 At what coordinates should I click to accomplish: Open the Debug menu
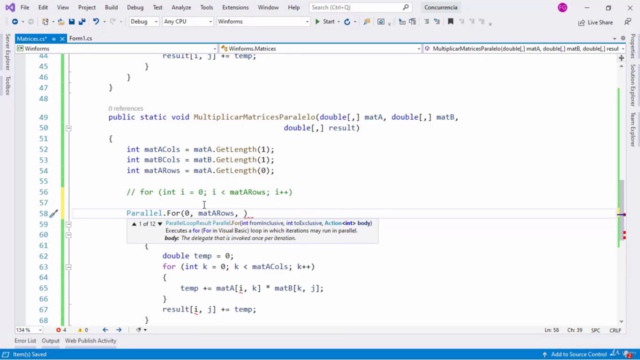pos(135,7)
